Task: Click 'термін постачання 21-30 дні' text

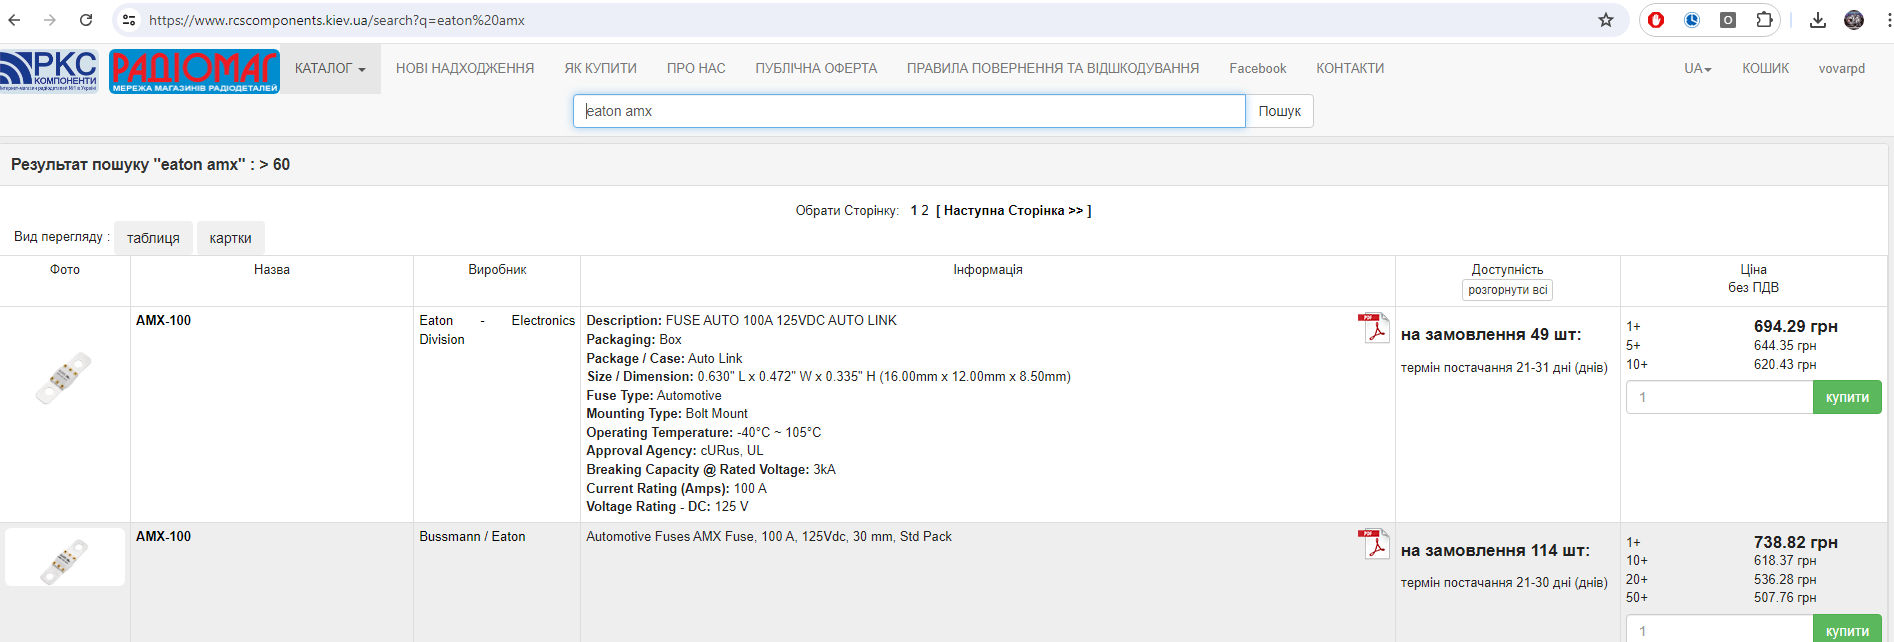Action: click(1504, 583)
